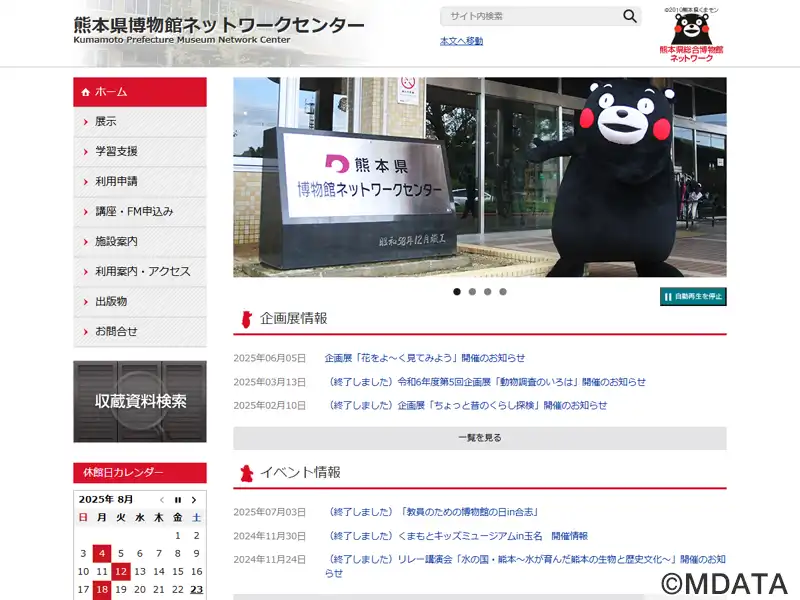
Task: Select the third slideshow dot
Action: coord(487,292)
